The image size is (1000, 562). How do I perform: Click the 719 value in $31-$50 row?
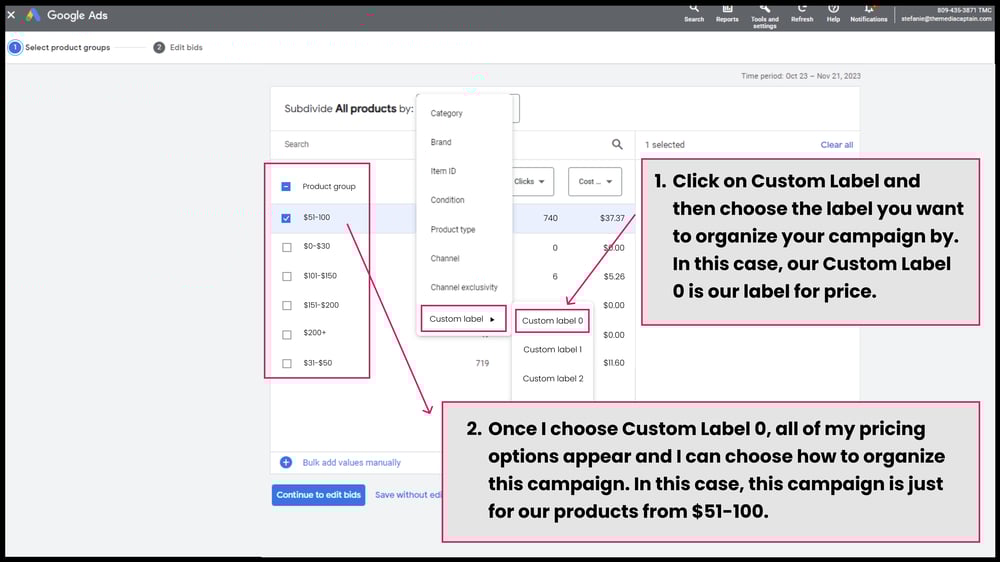coord(482,363)
